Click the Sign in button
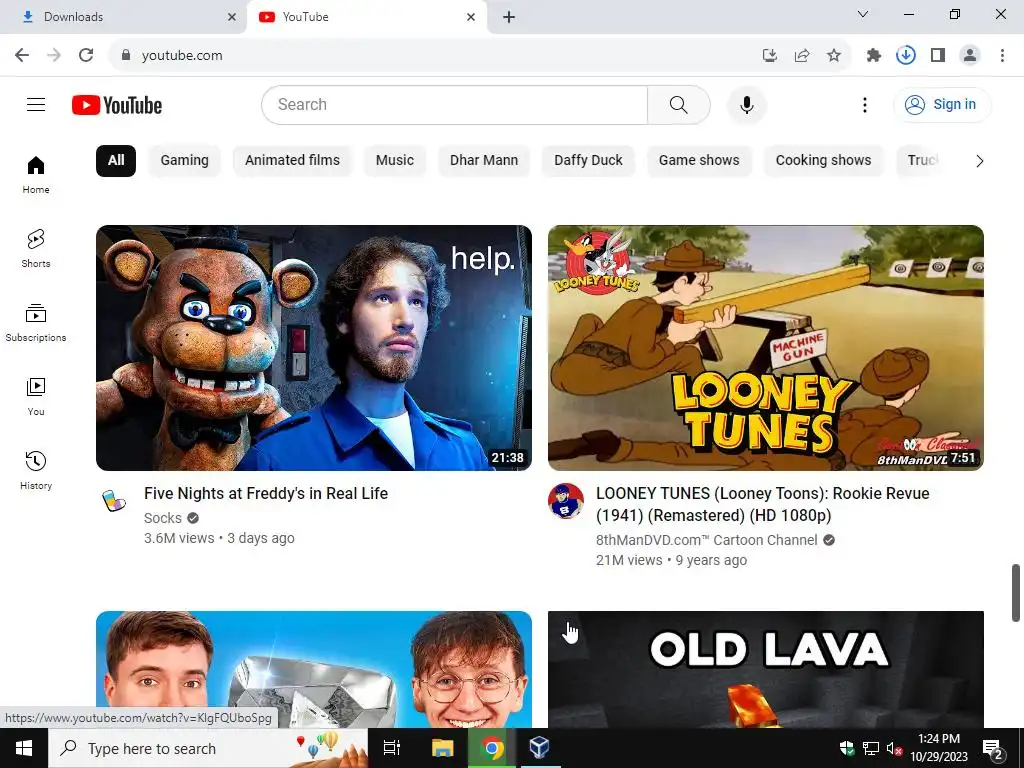 (x=942, y=104)
